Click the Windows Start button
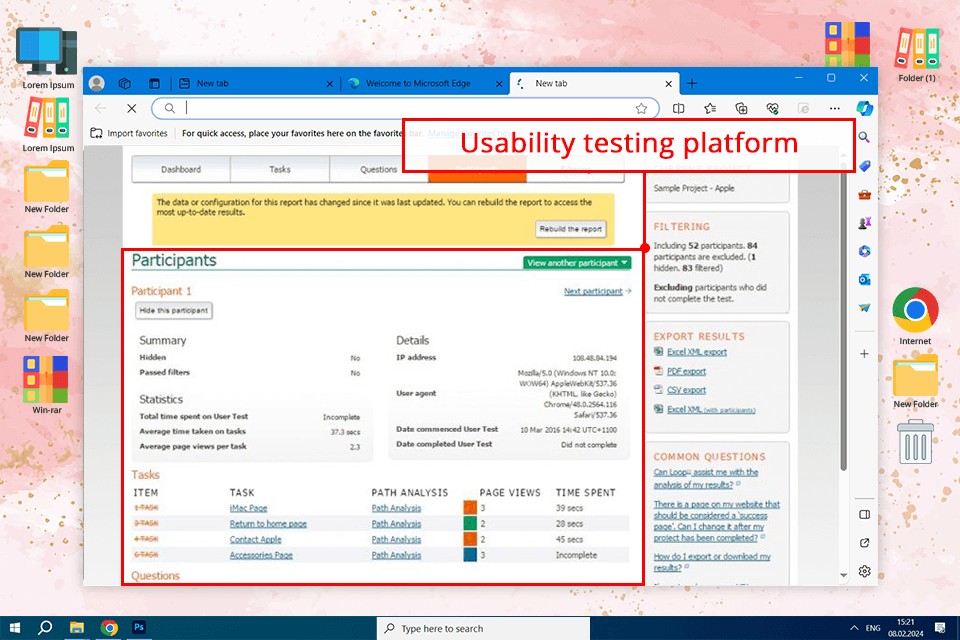The image size is (960, 640). (x=15, y=628)
